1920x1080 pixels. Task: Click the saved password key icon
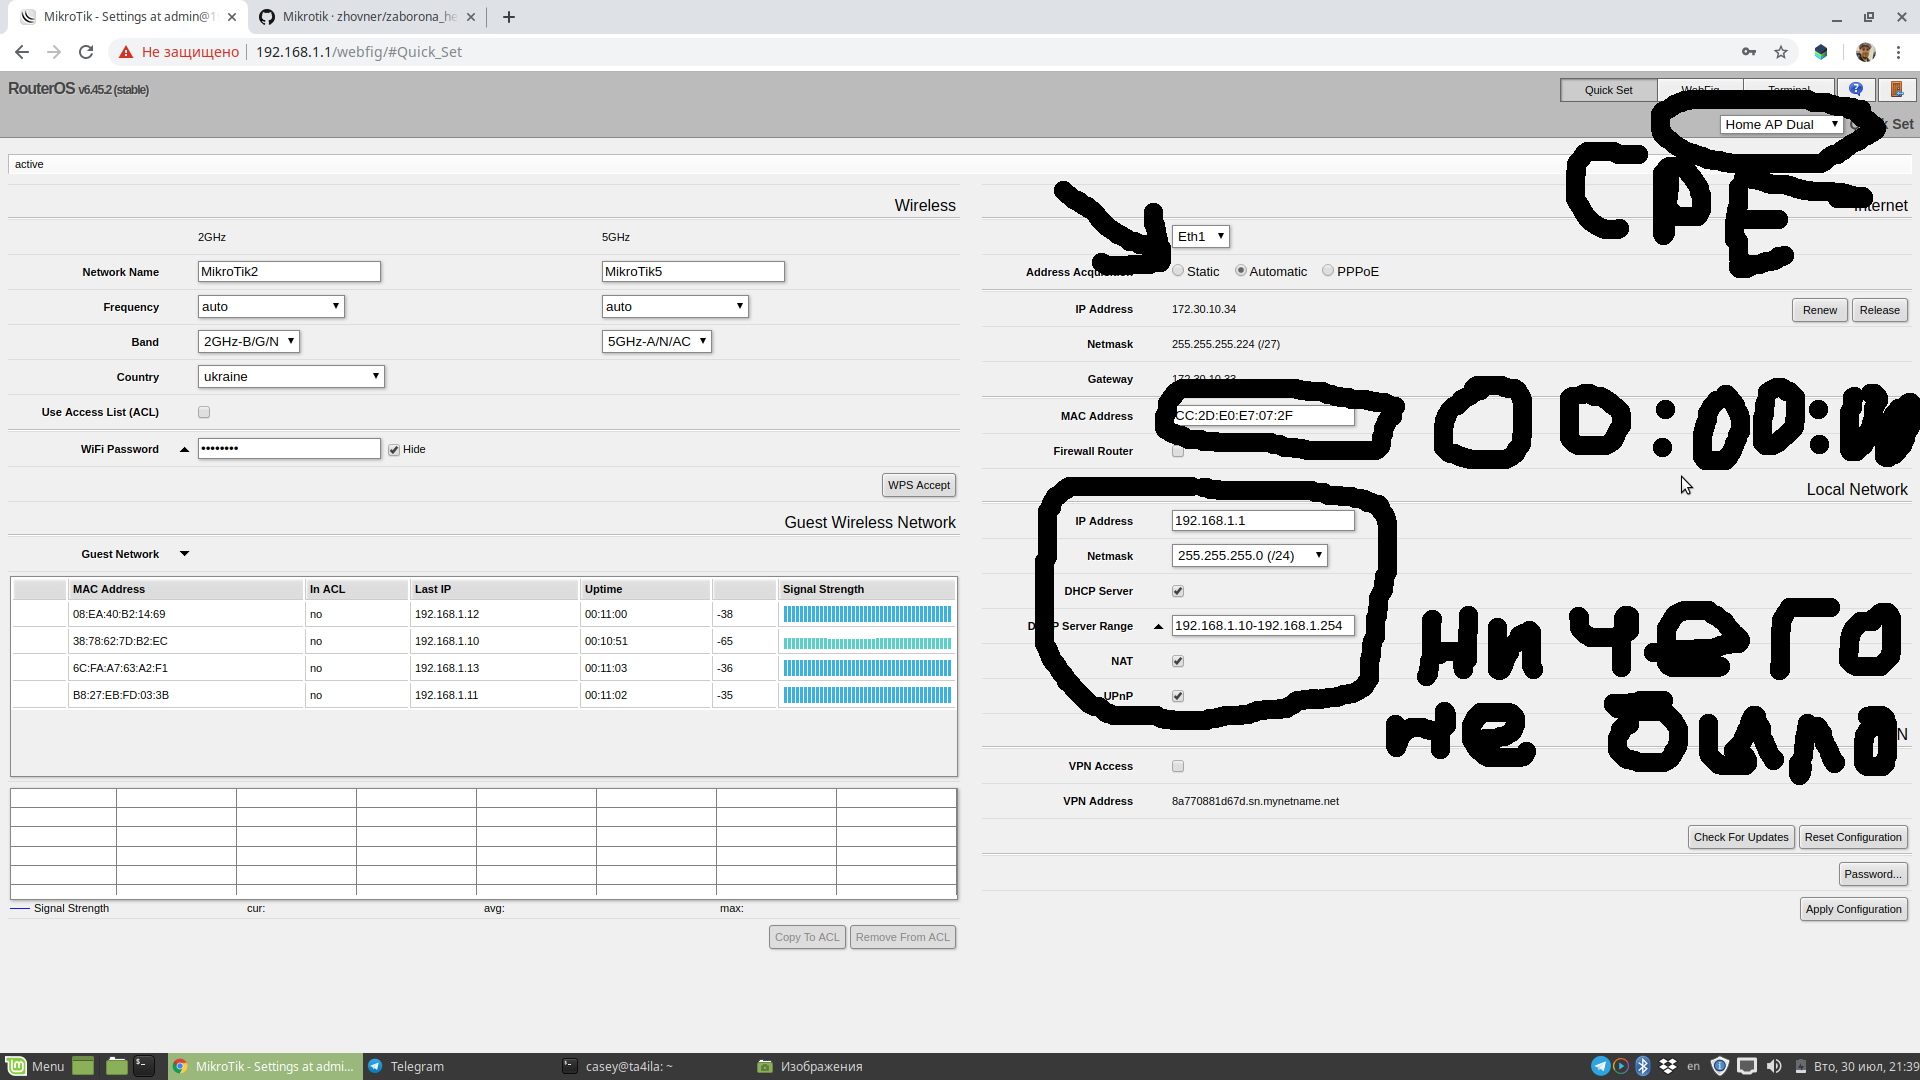pos(1749,52)
